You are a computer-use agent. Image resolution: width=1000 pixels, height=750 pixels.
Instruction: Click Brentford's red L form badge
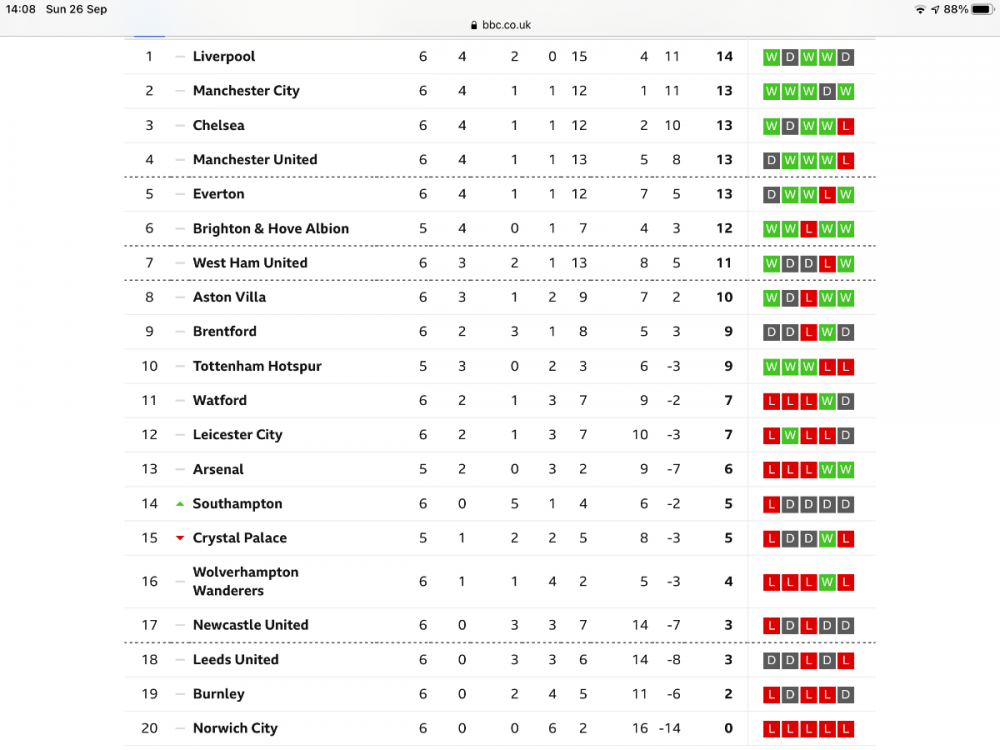click(808, 332)
